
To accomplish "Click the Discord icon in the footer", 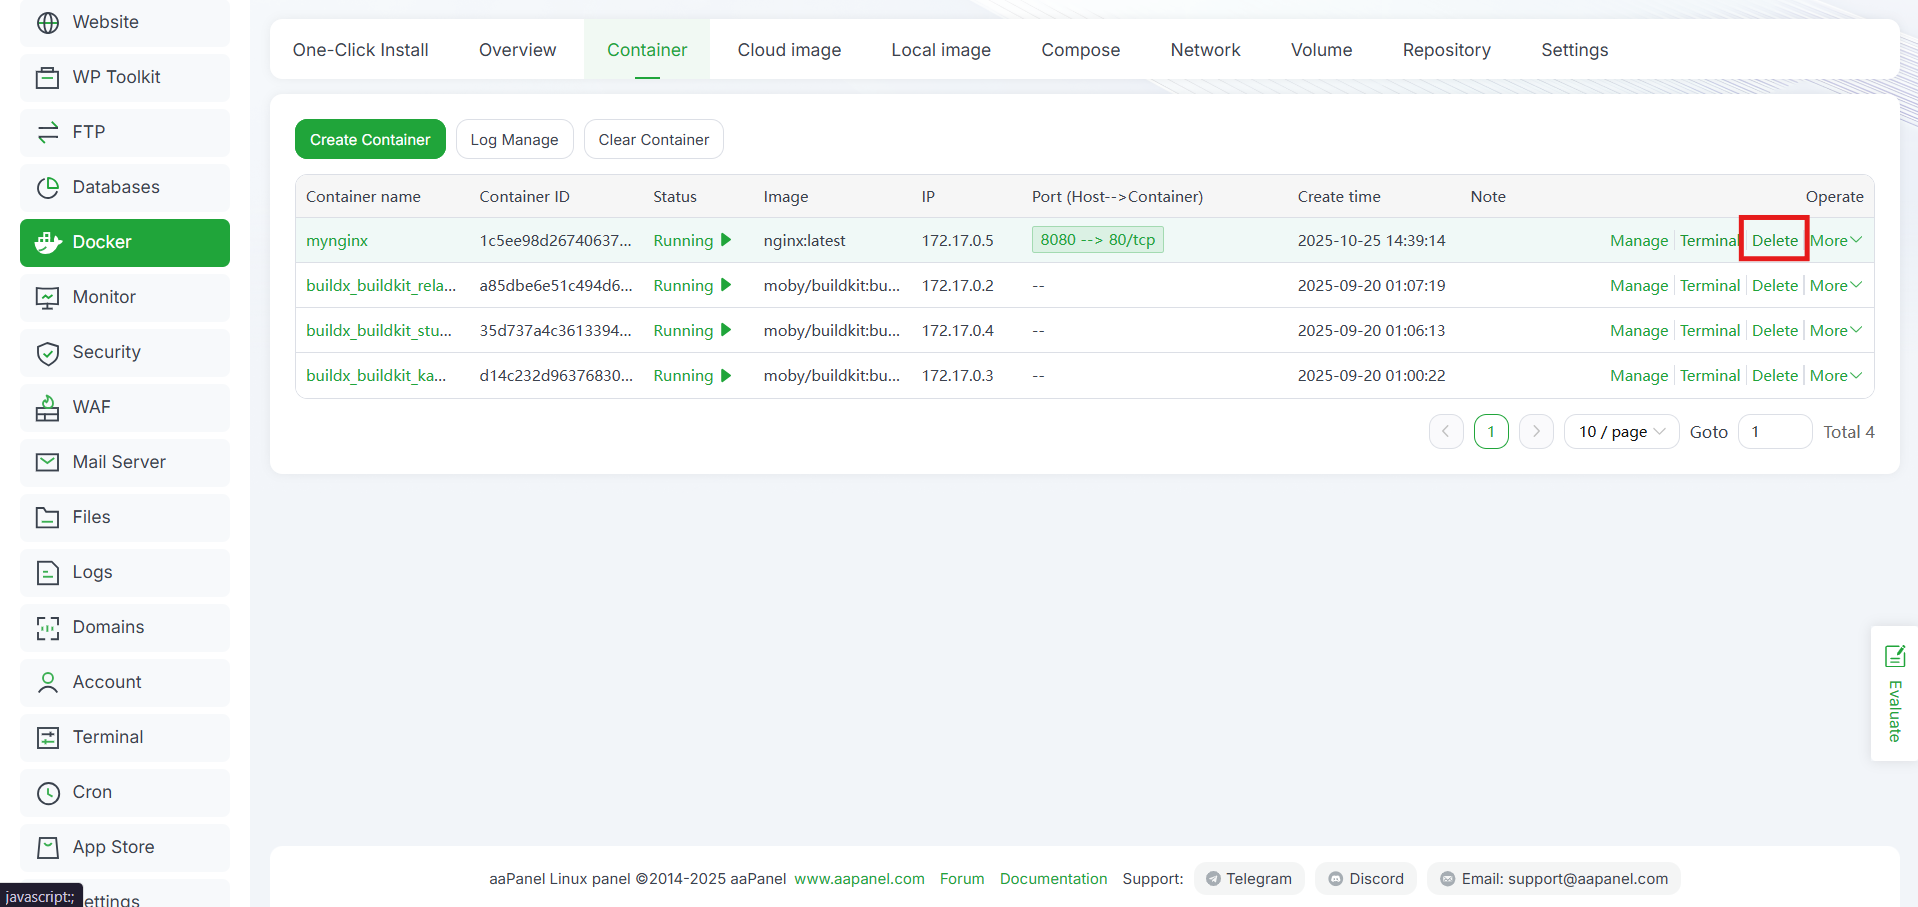I will tap(1335, 879).
